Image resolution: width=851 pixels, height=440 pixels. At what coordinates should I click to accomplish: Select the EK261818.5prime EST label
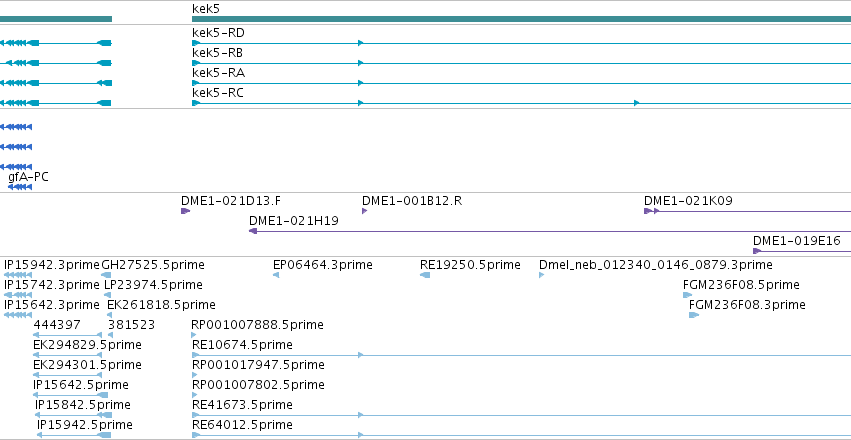point(161,305)
